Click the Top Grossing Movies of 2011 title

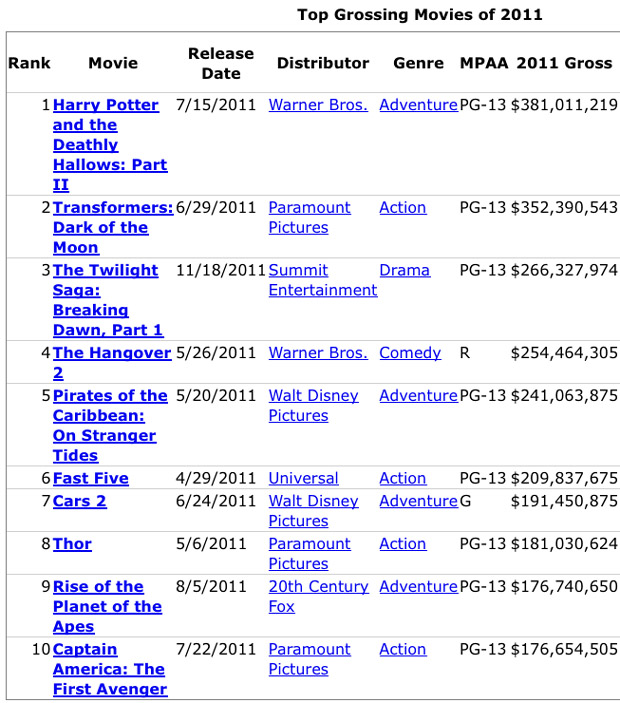pyautogui.click(x=420, y=15)
